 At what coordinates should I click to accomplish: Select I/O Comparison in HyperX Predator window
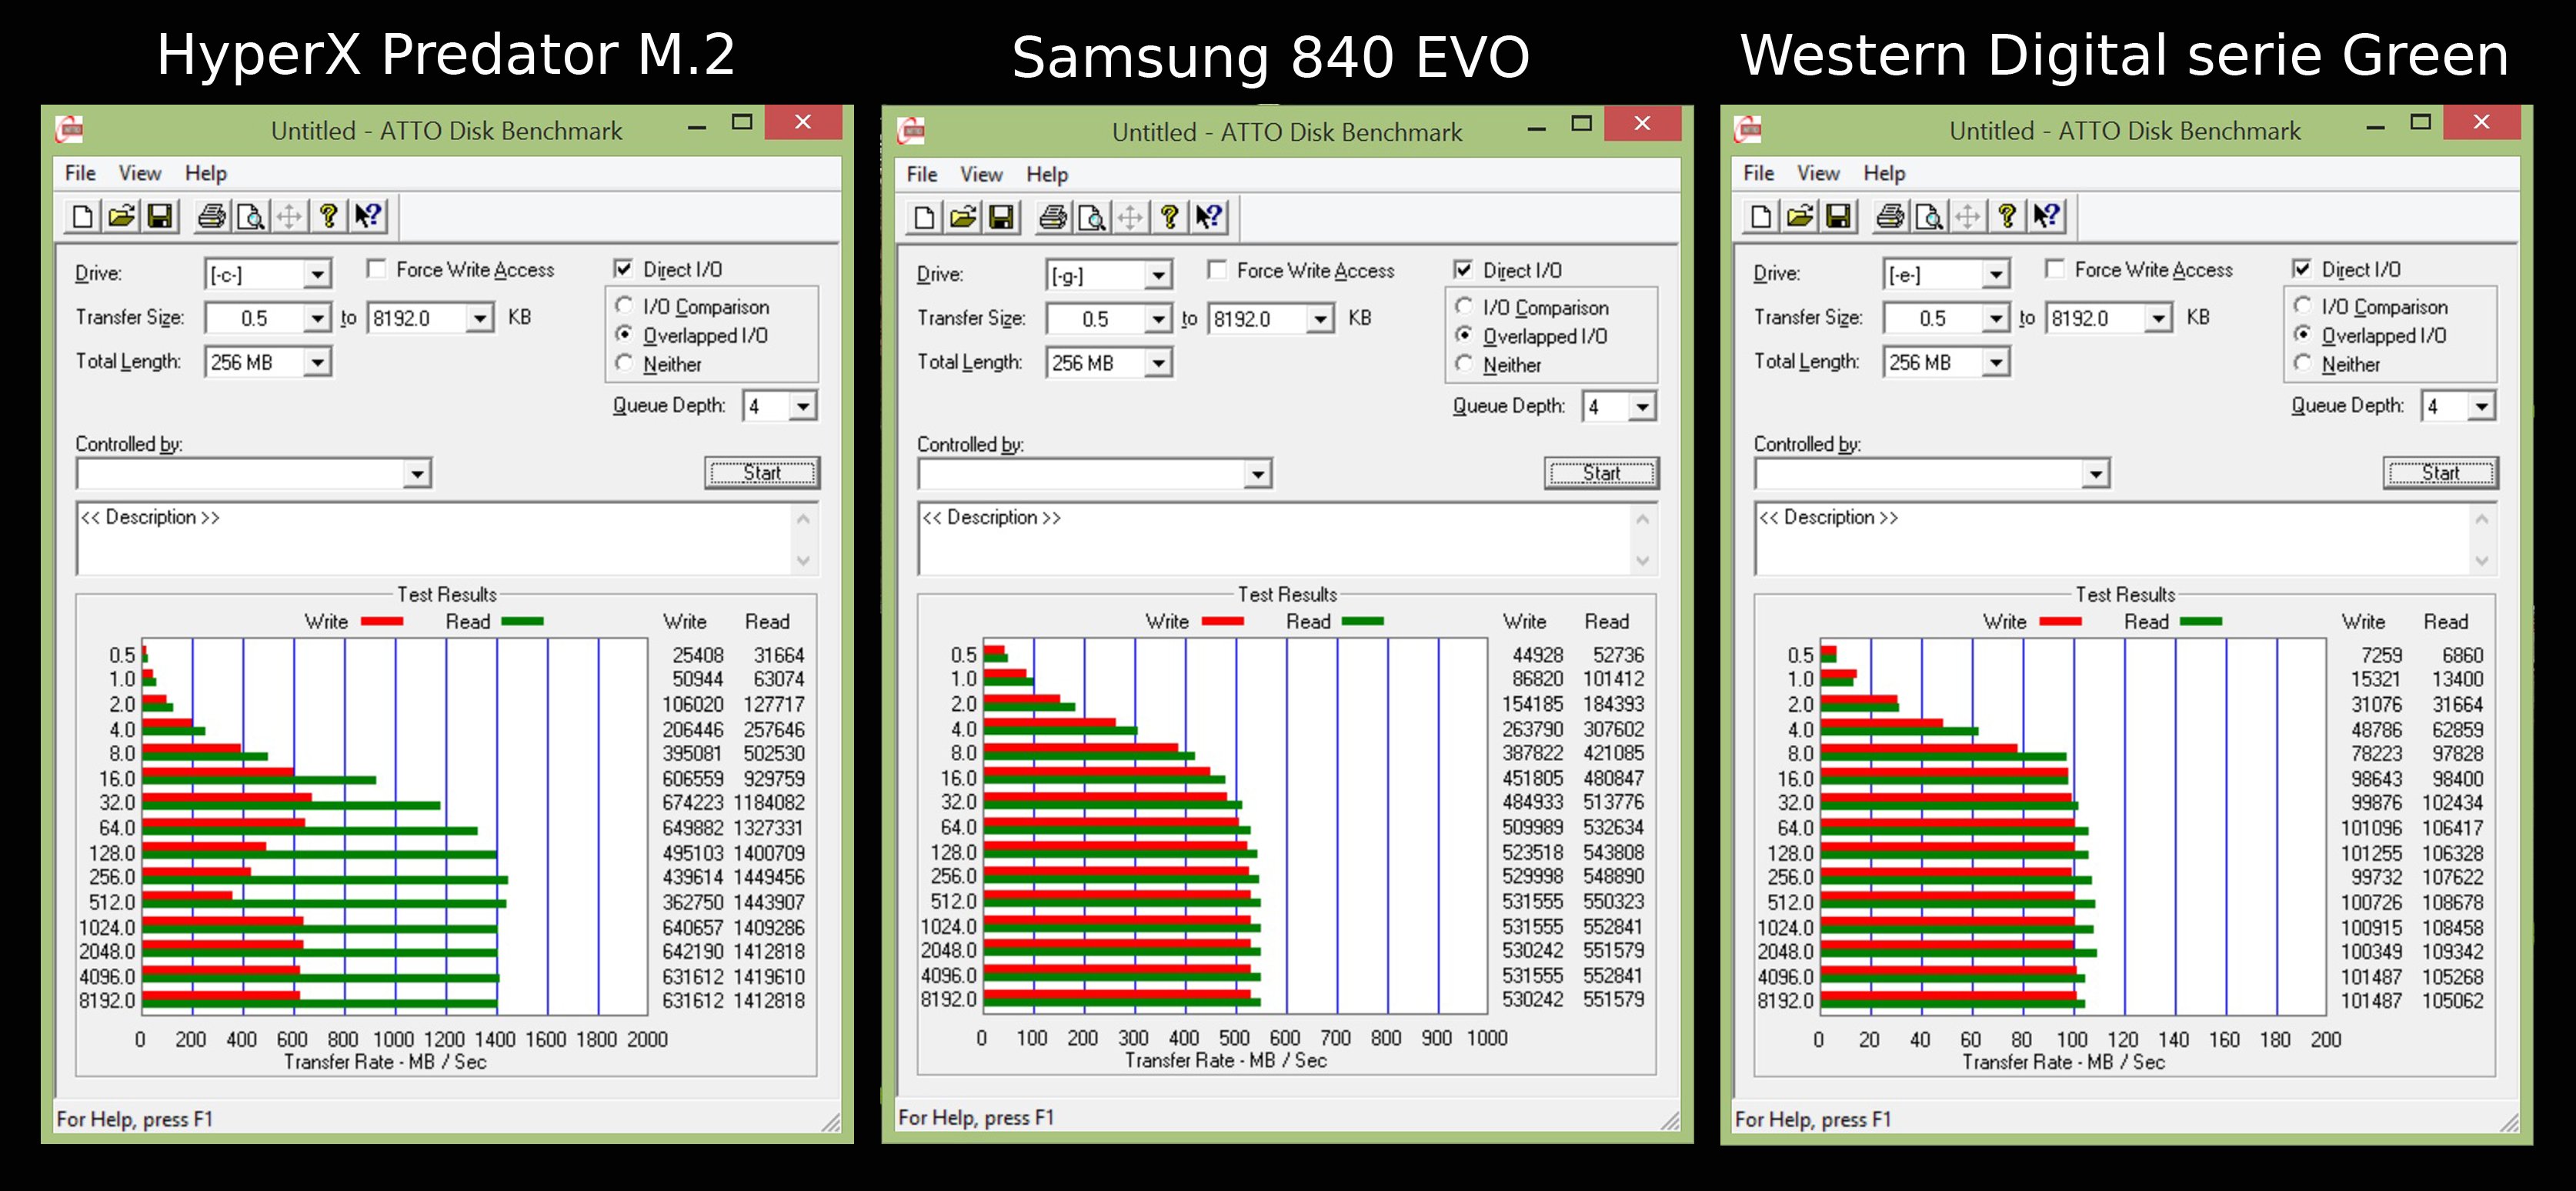pyautogui.click(x=624, y=306)
